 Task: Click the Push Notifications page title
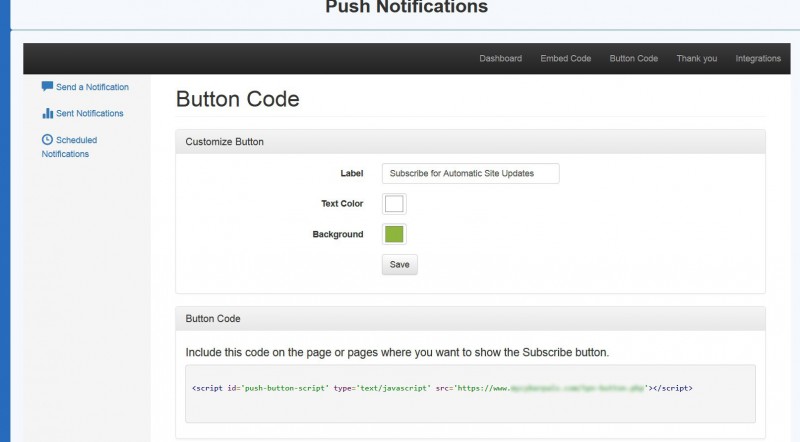pos(407,7)
